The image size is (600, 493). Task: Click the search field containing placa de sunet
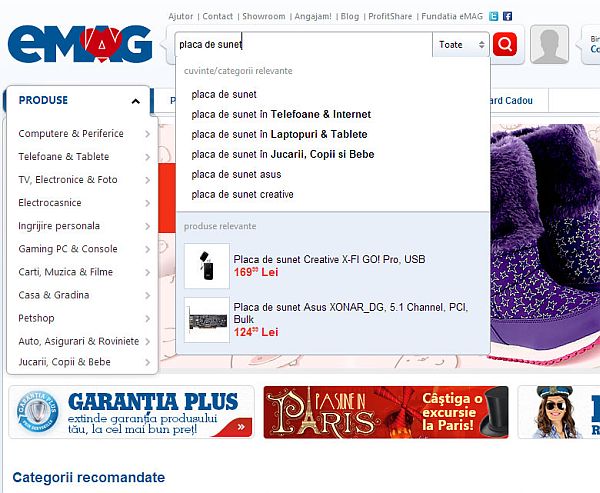(304, 45)
